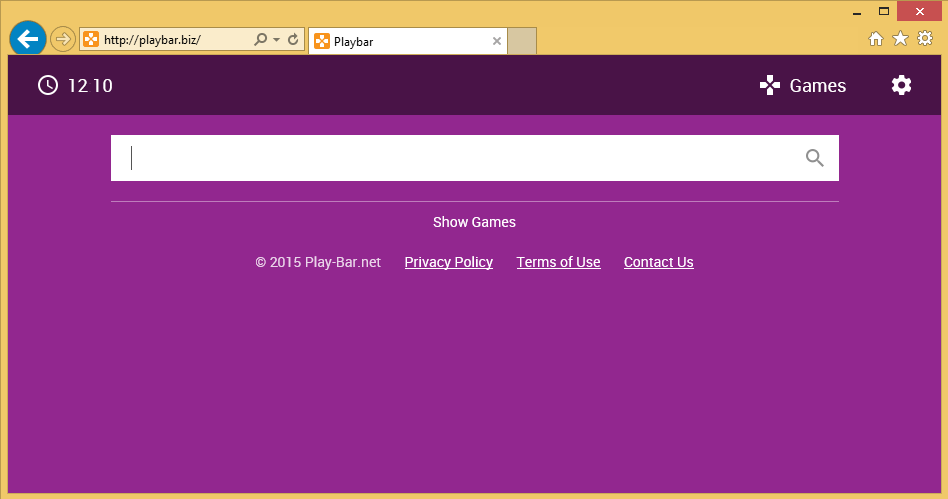The height and width of the screenshot is (499, 948).
Task: Open the Terms of Use link
Action: 558,262
